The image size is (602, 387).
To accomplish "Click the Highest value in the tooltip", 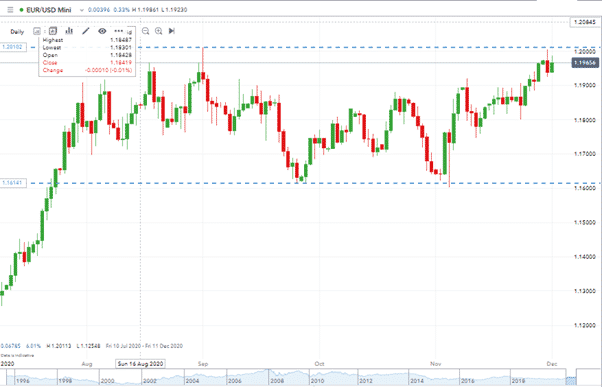I will pos(121,40).
